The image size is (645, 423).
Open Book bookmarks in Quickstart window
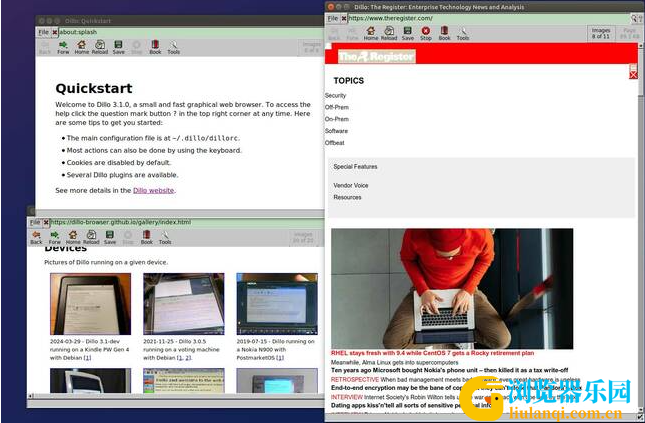click(x=155, y=45)
